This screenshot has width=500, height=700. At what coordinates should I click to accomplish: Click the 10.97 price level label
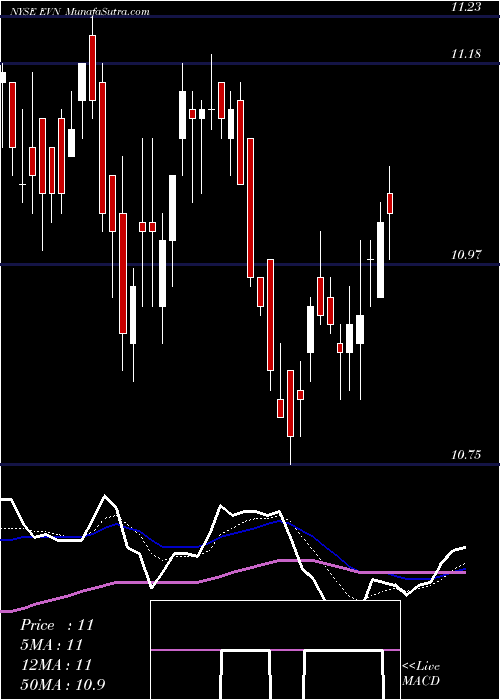click(466, 255)
